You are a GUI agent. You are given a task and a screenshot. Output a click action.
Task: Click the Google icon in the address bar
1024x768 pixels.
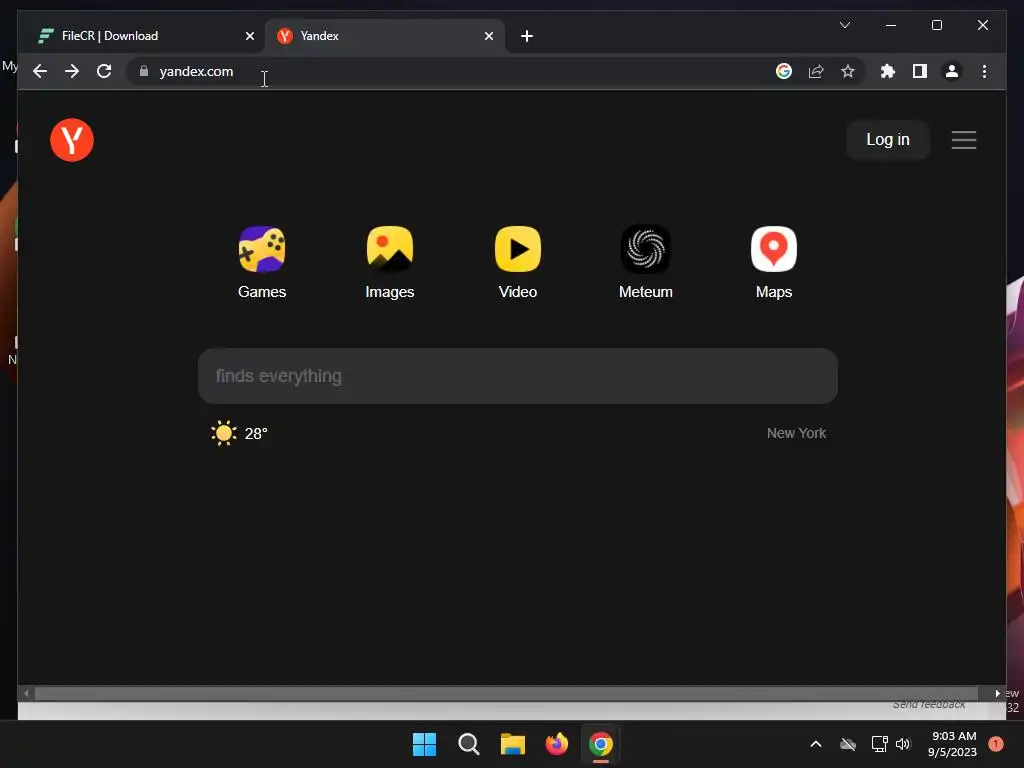[x=784, y=71]
